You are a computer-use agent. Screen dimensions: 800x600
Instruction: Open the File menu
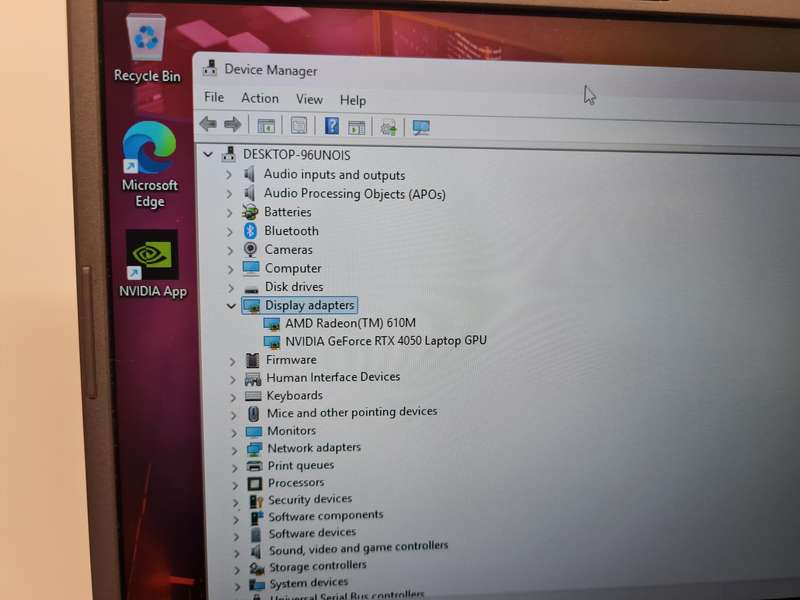click(214, 97)
